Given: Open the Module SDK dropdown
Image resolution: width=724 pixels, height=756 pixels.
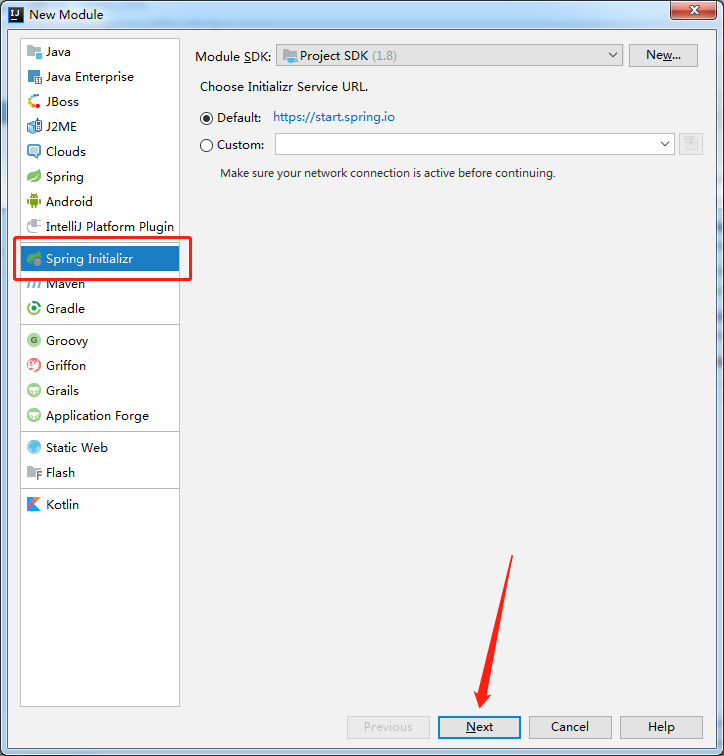Looking at the screenshot, I should coord(449,55).
